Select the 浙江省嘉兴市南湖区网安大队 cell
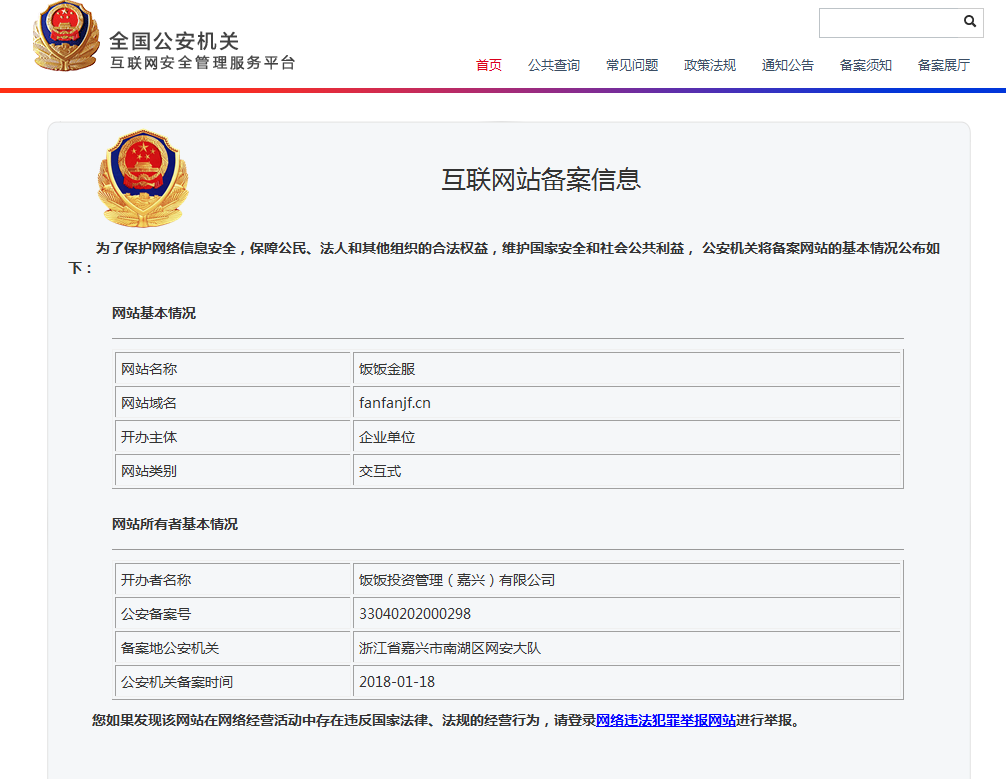 pyautogui.click(x=627, y=648)
